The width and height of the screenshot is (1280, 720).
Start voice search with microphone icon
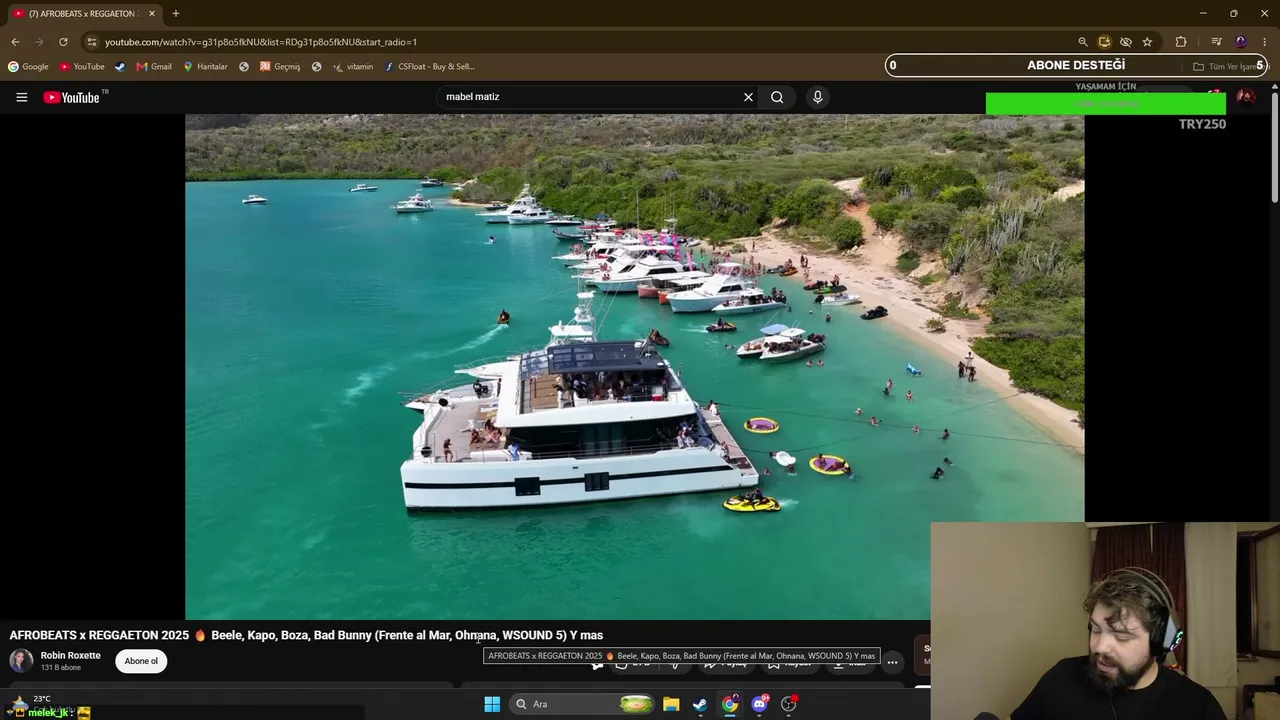[x=817, y=97]
